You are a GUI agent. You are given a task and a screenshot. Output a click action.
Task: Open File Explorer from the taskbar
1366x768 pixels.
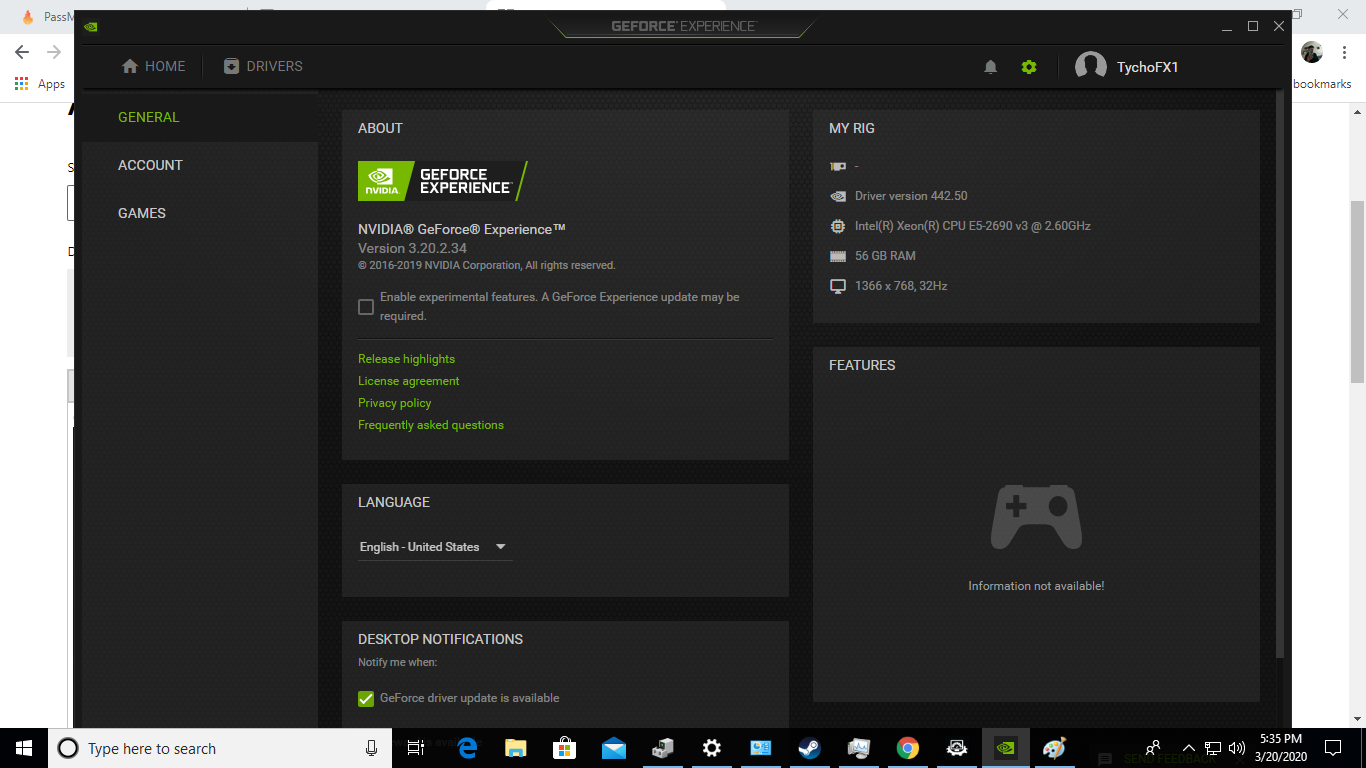tap(516, 748)
